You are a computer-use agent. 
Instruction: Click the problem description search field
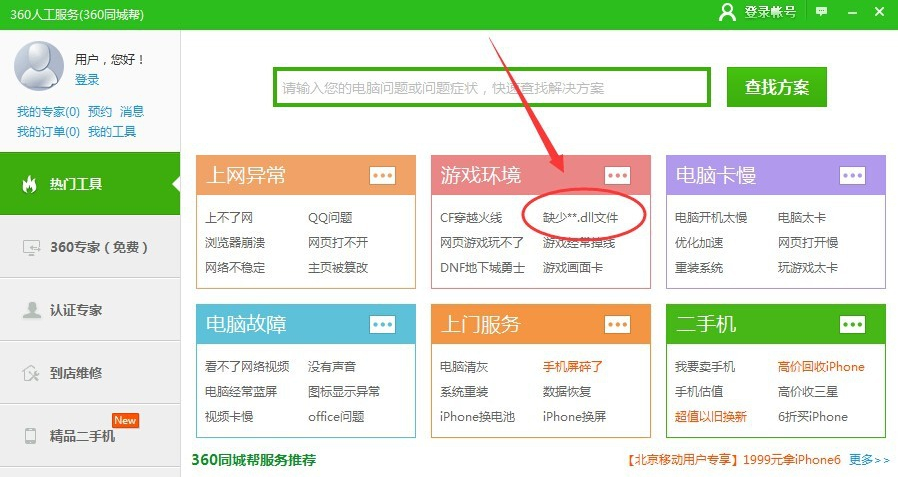[490, 88]
